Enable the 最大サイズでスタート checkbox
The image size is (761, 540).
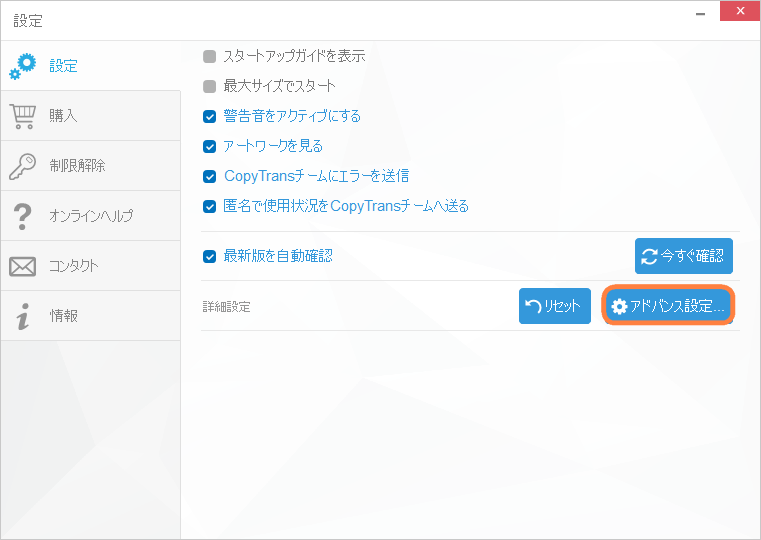point(210,86)
